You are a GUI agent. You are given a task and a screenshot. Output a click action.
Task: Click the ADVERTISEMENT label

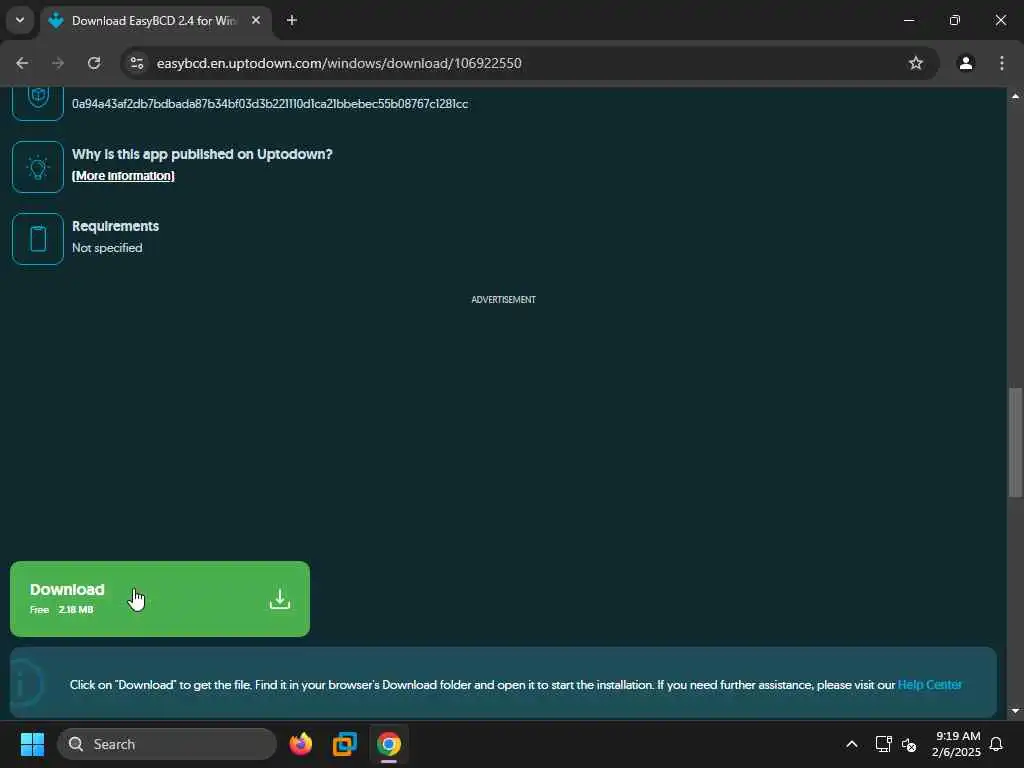pyautogui.click(x=504, y=300)
